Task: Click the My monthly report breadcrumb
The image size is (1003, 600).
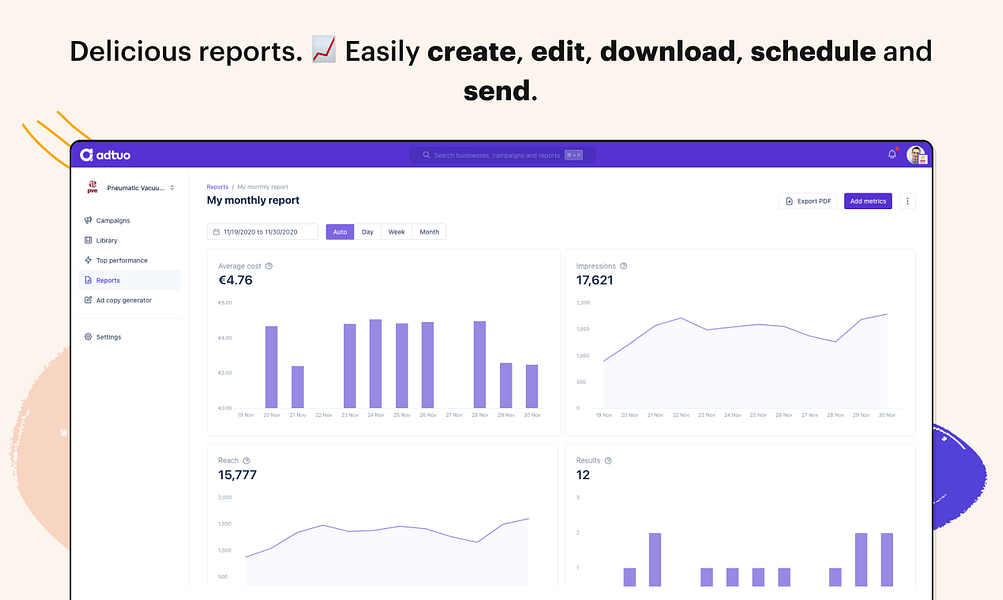Action: coord(262,187)
